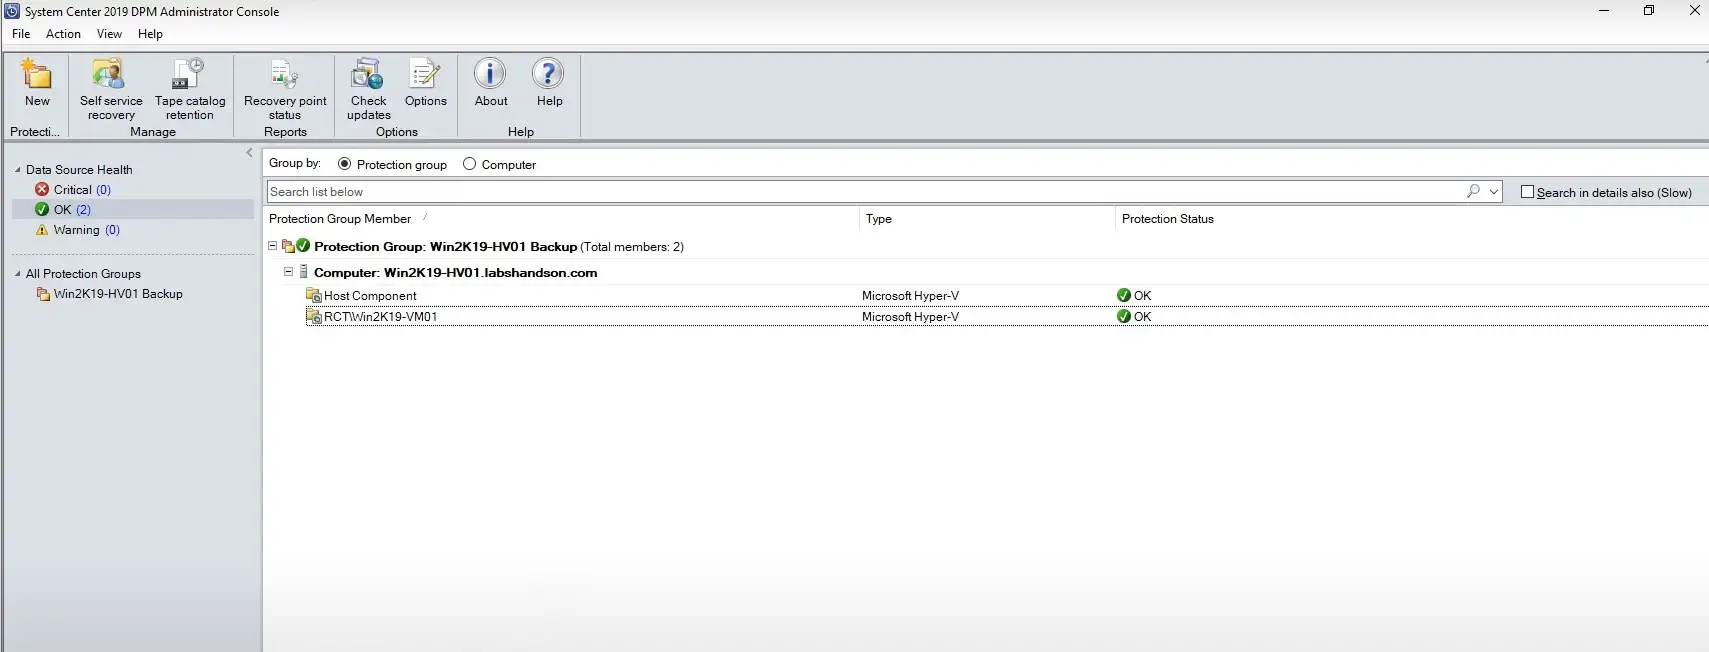Sort by Protection Status column header
Screen dimensions: 1709x652
1168,219
